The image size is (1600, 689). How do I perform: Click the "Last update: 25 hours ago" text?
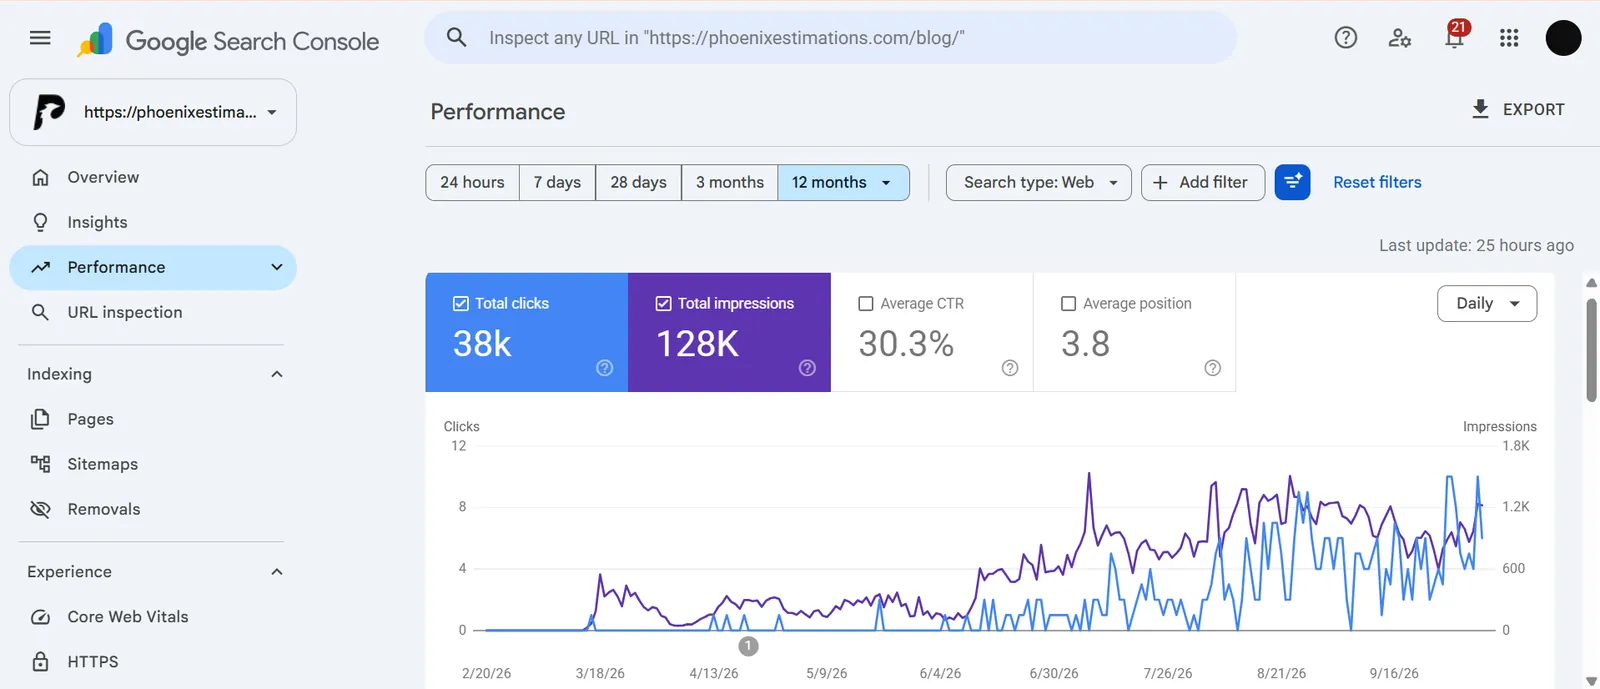coord(1476,245)
